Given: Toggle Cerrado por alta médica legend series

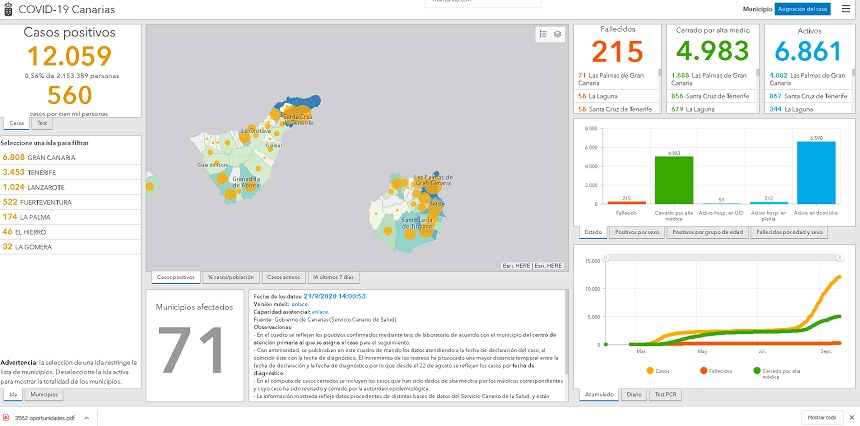Looking at the screenshot, I should click(771, 372).
